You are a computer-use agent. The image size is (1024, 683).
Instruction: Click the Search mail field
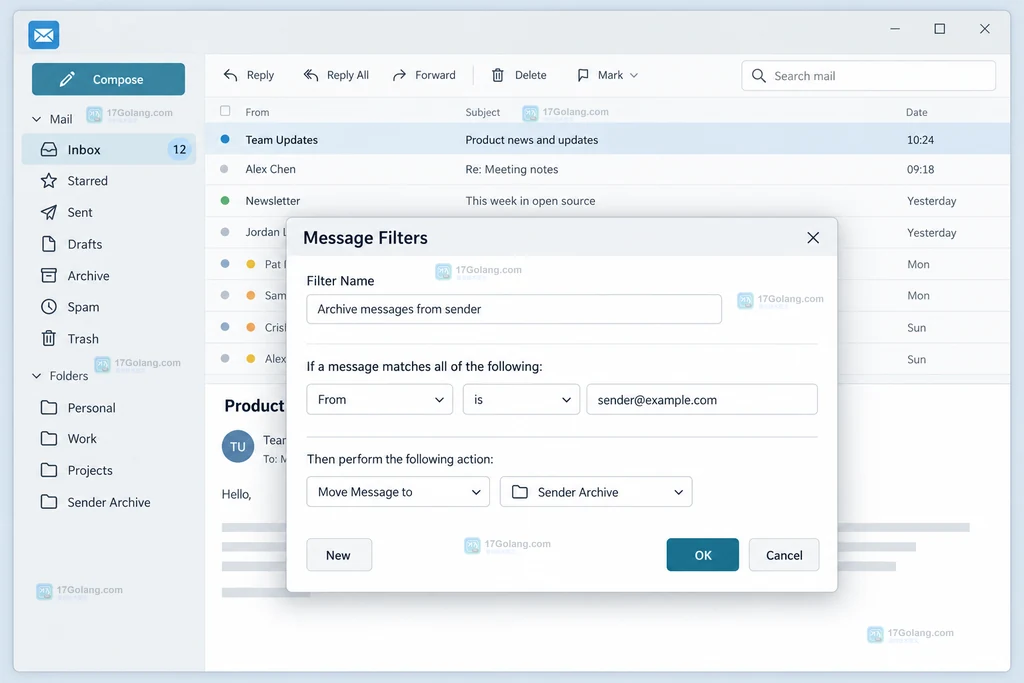pyautogui.click(x=869, y=76)
